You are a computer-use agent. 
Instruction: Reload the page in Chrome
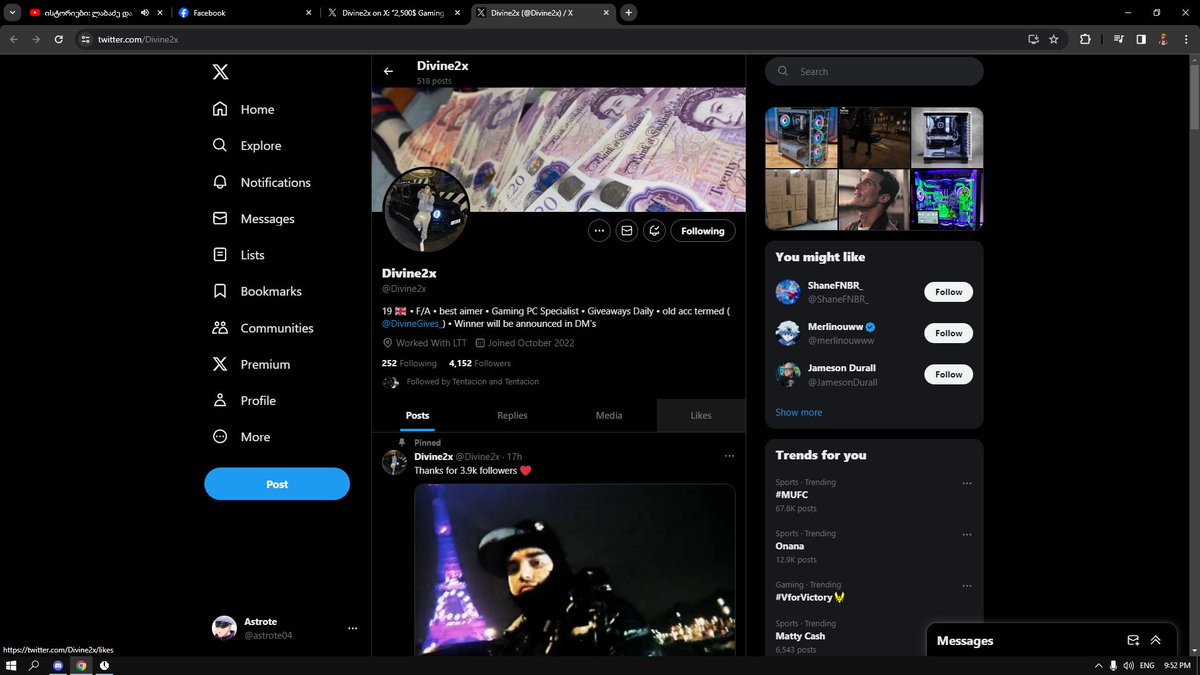click(x=59, y=39)
